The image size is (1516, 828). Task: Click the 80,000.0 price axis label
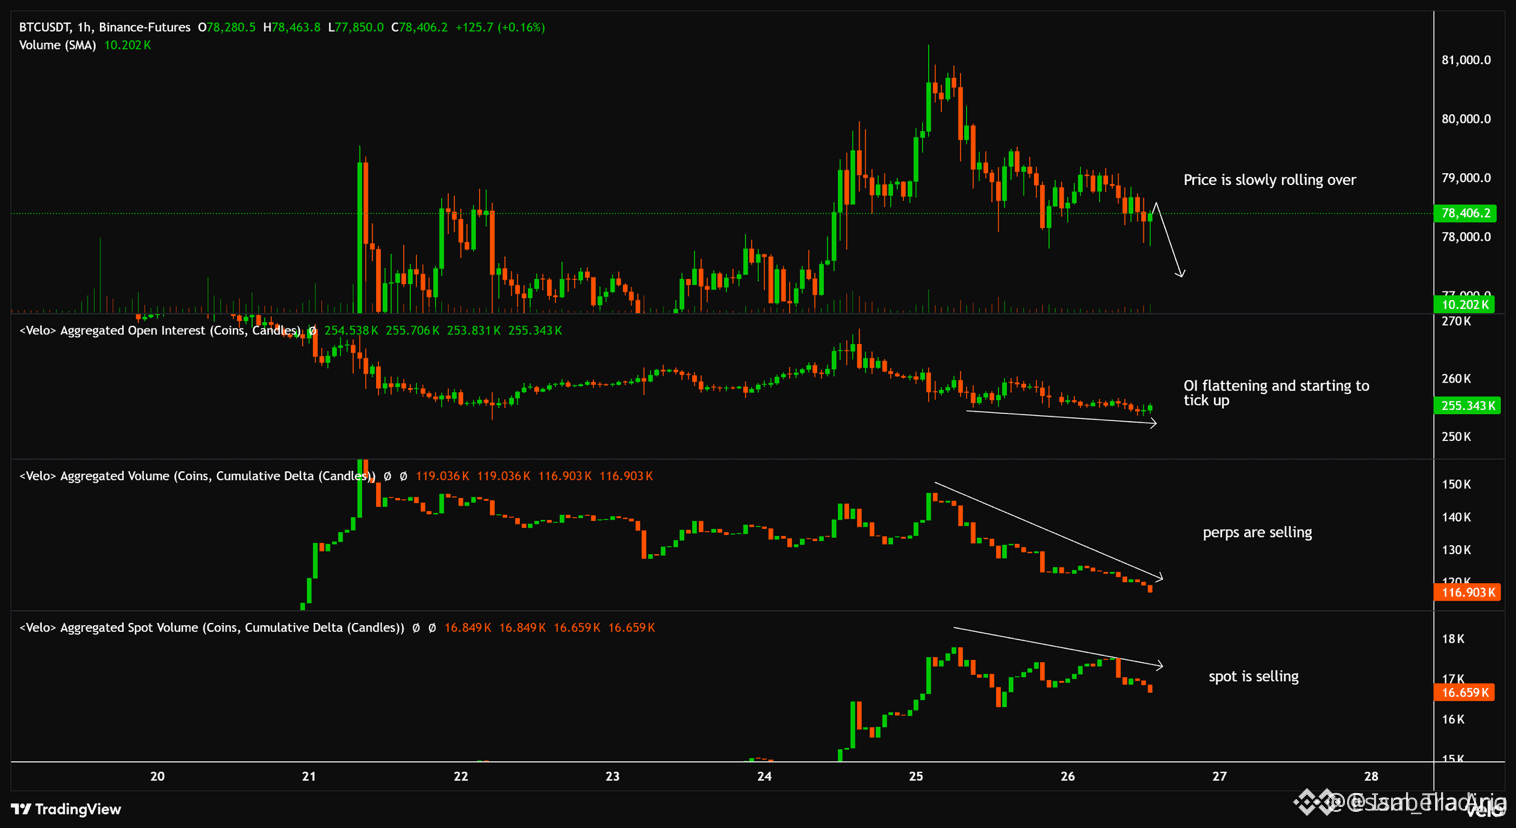tap(1466, 119)
